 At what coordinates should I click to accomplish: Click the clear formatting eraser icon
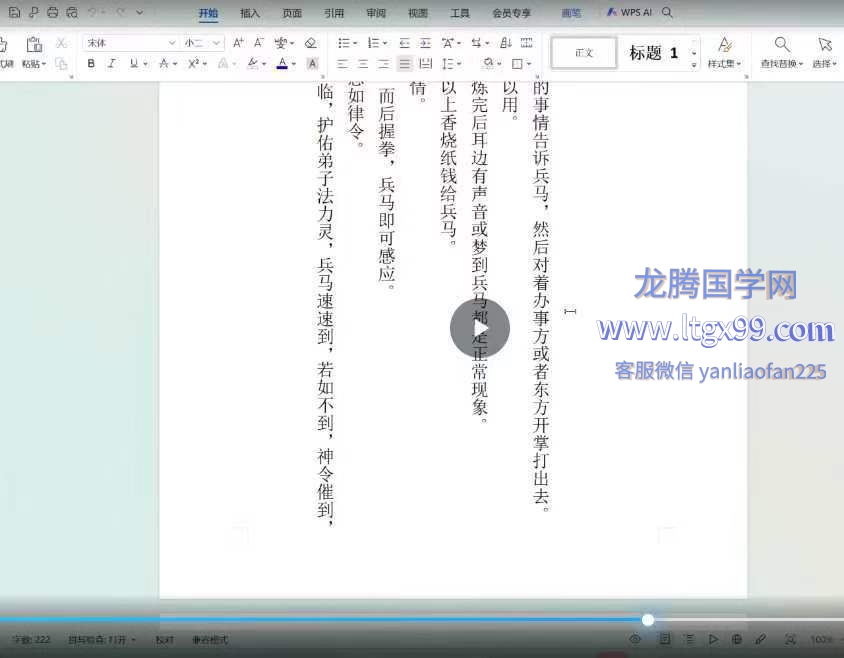[x=310, y=43]
